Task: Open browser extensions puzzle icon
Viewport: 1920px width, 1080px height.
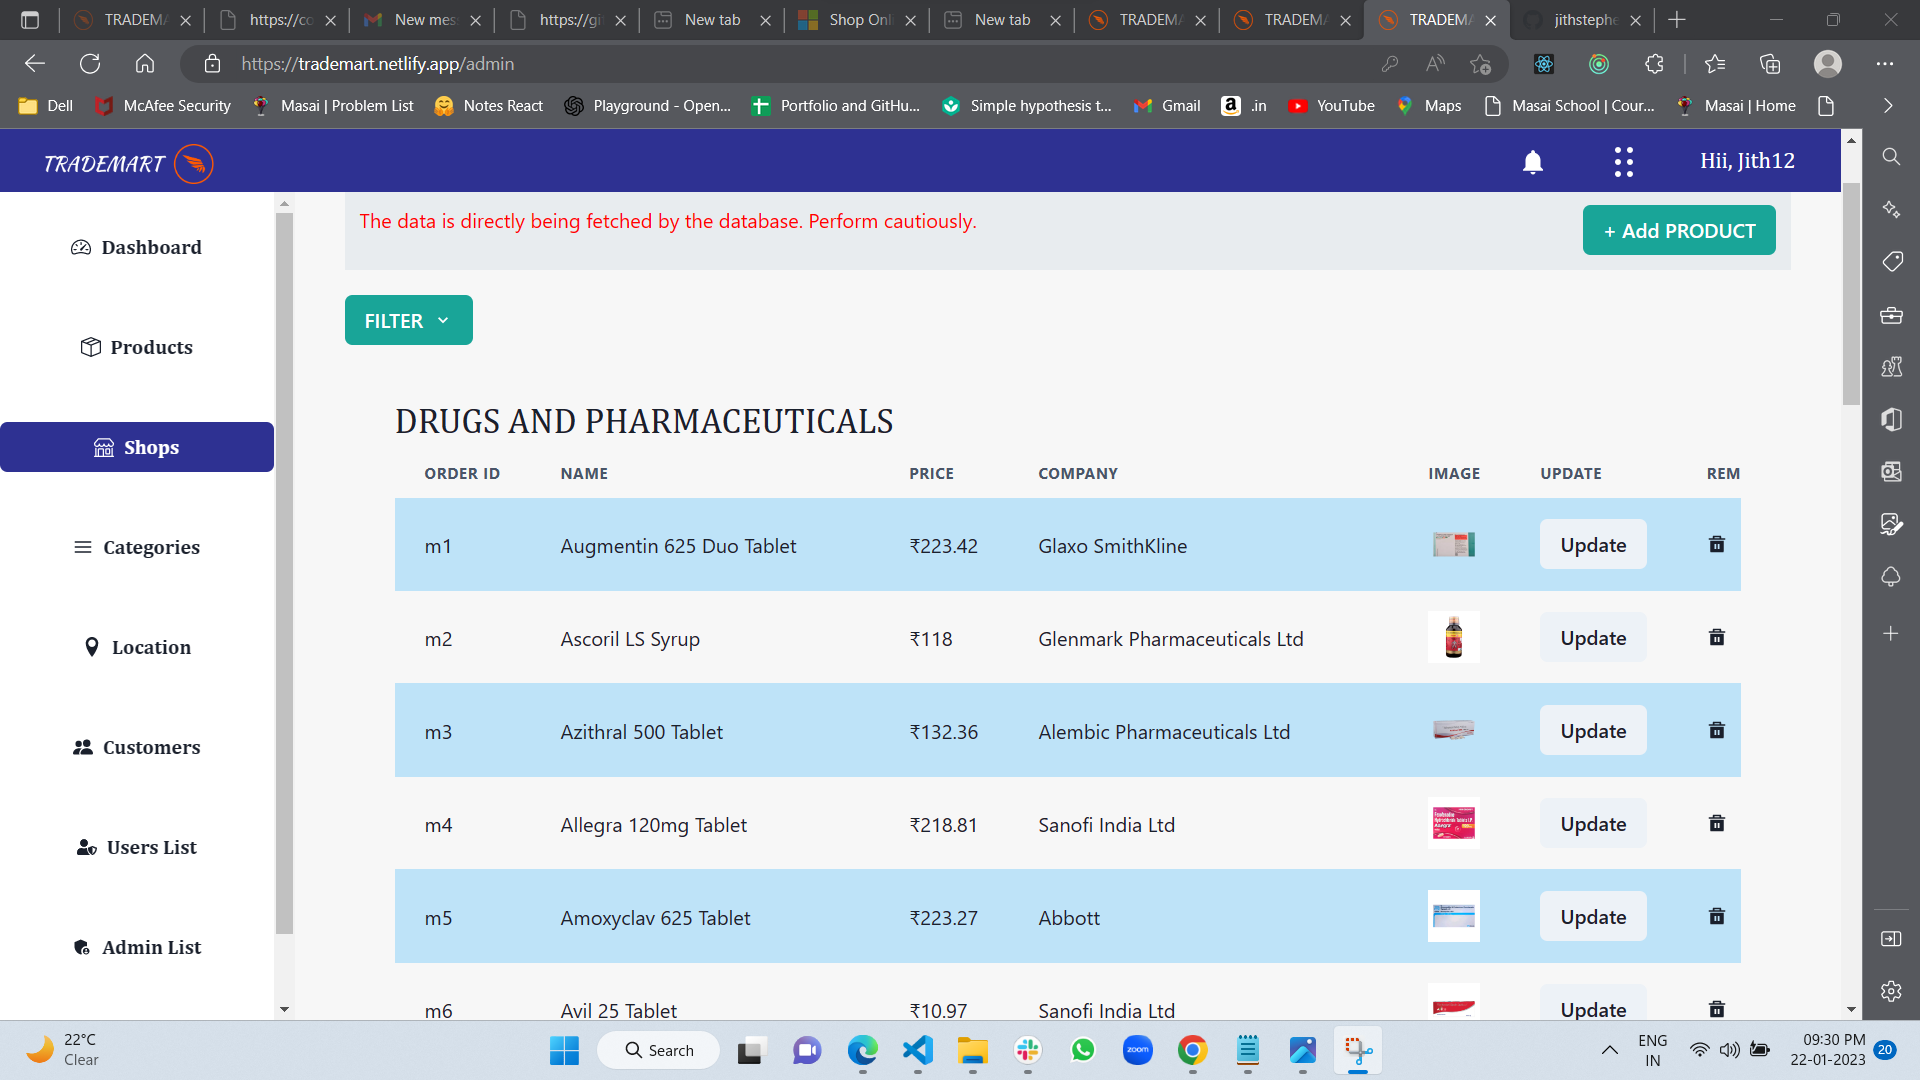Action: [1654, 64]
